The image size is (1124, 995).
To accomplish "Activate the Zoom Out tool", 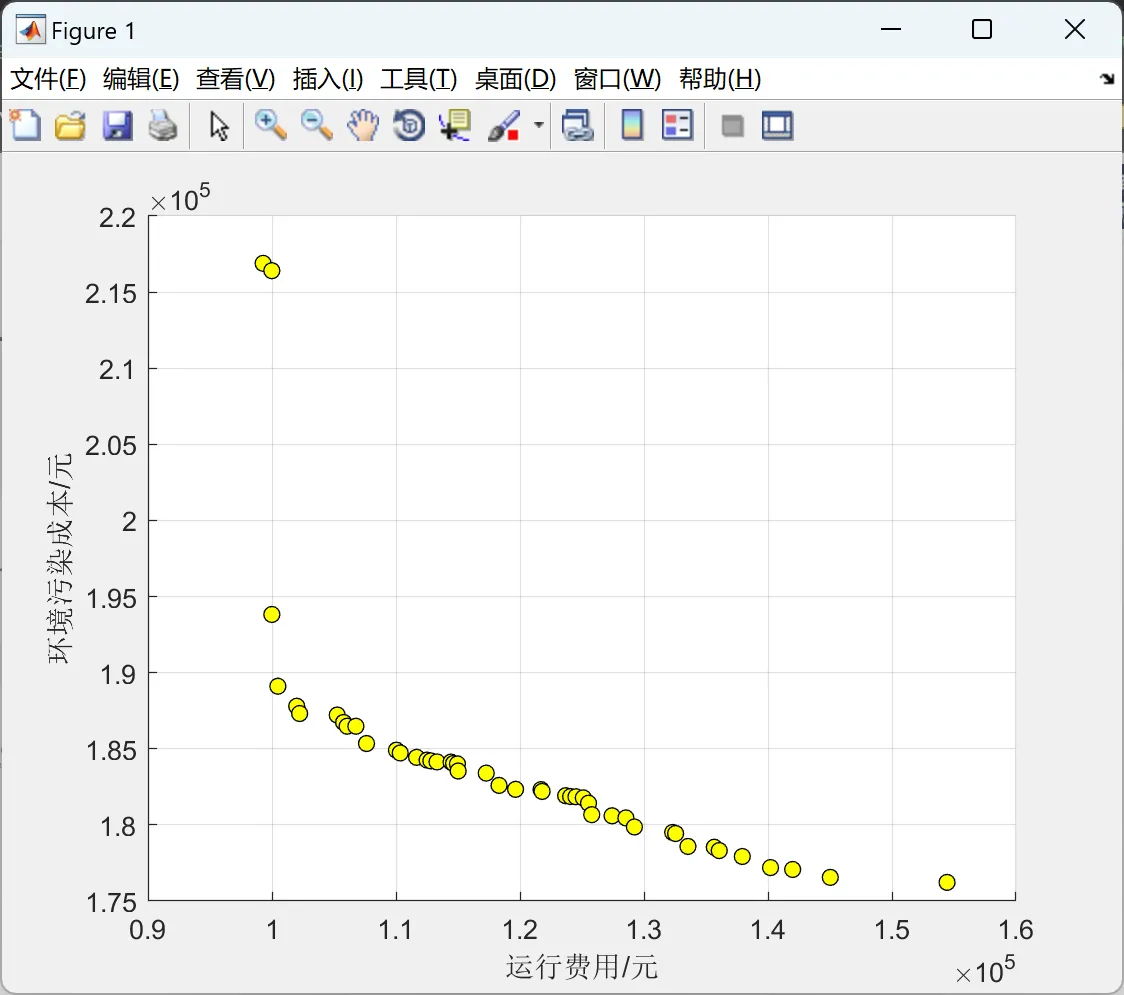I will tap(316, 125).
